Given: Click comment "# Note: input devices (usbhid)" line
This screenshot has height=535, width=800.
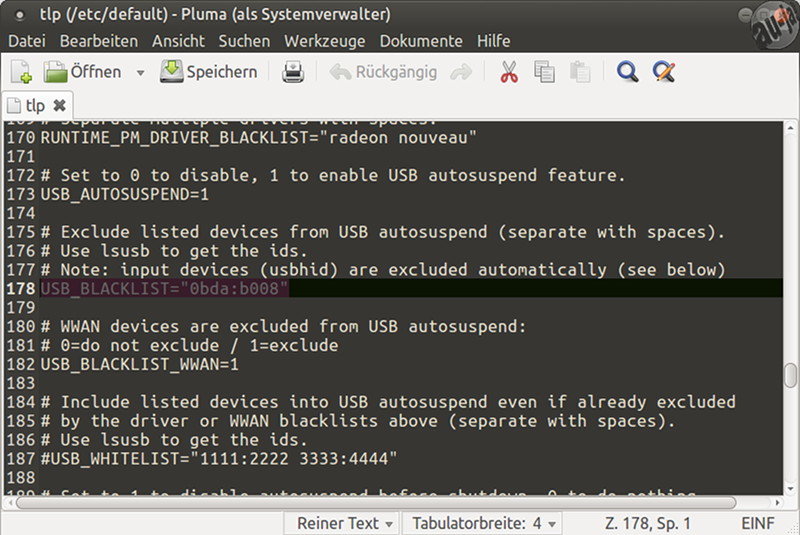Looking at the screenshot, I should 383,270.
